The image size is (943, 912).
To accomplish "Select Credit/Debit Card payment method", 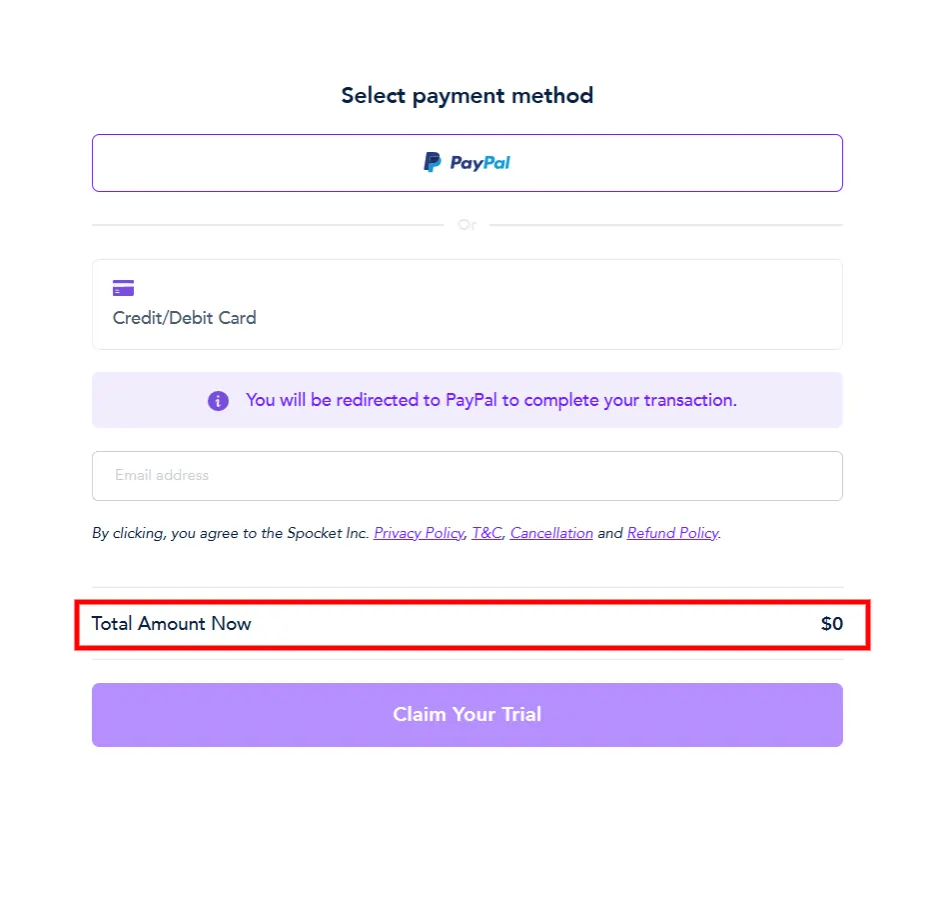I will point(466,304).
